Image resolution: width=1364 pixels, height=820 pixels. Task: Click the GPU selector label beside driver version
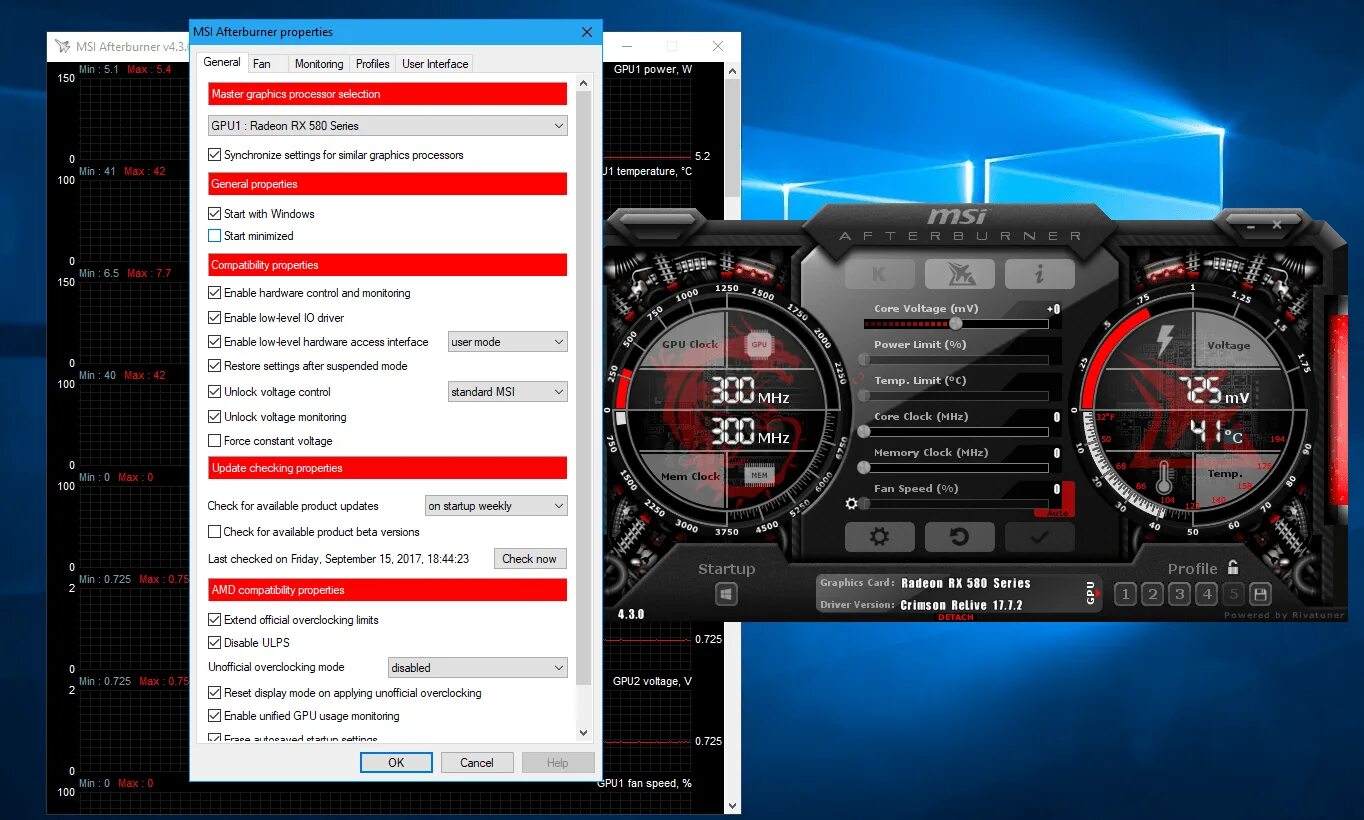pos(1091,593)
